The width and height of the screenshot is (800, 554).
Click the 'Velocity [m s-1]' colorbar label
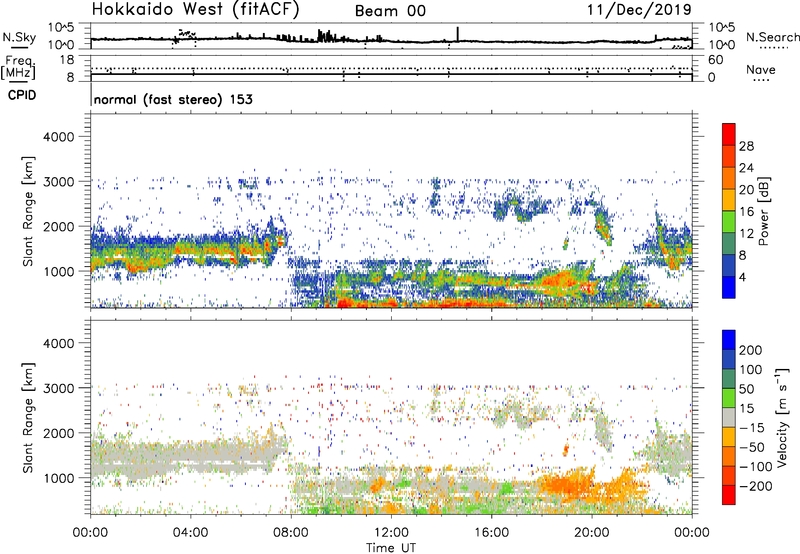(x=782, y=418)
